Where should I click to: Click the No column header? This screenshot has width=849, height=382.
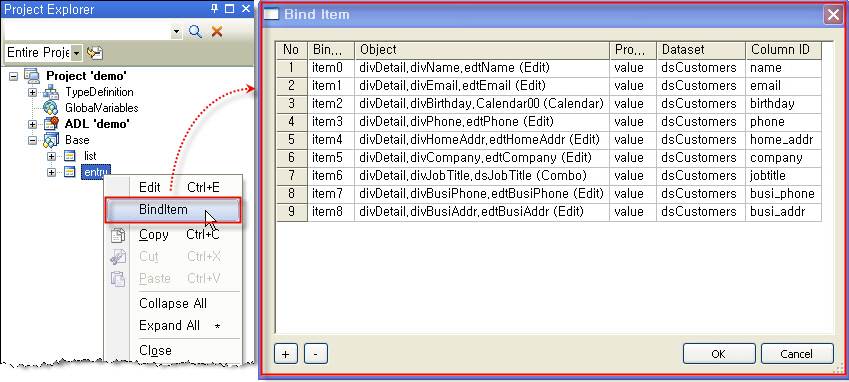coord(291,50)
